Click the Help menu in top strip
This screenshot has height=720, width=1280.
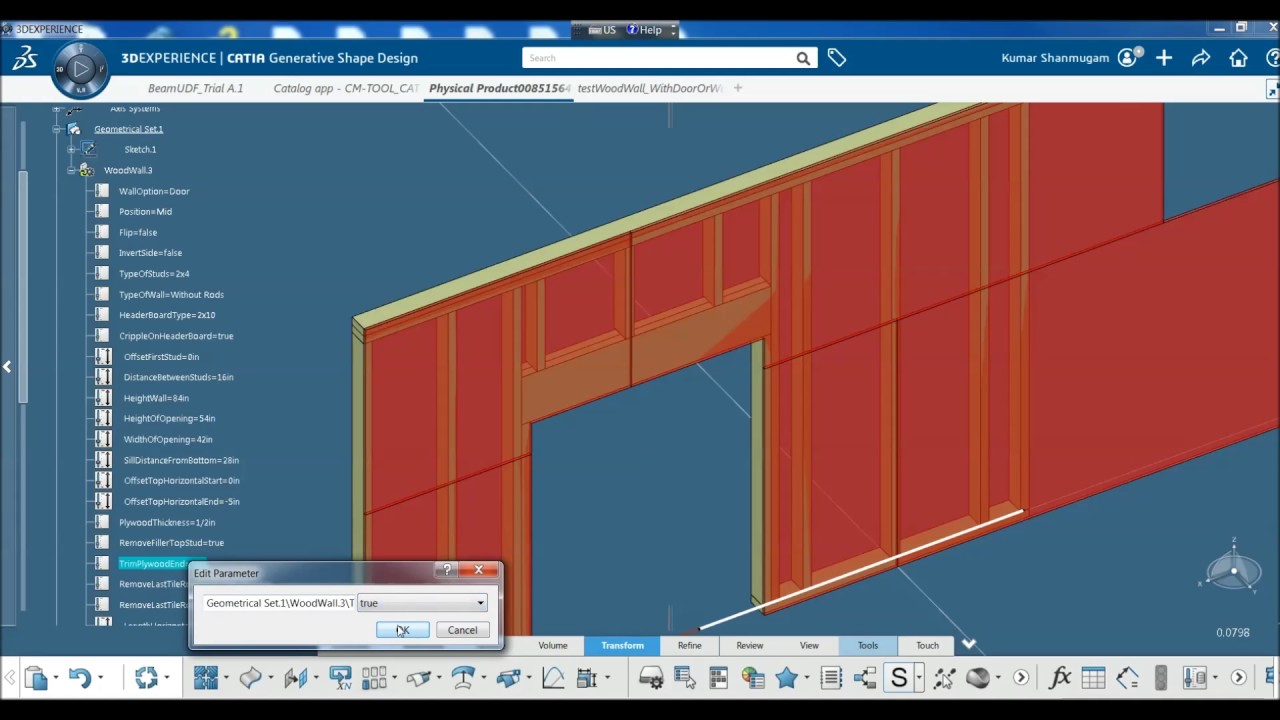point(645,30)
